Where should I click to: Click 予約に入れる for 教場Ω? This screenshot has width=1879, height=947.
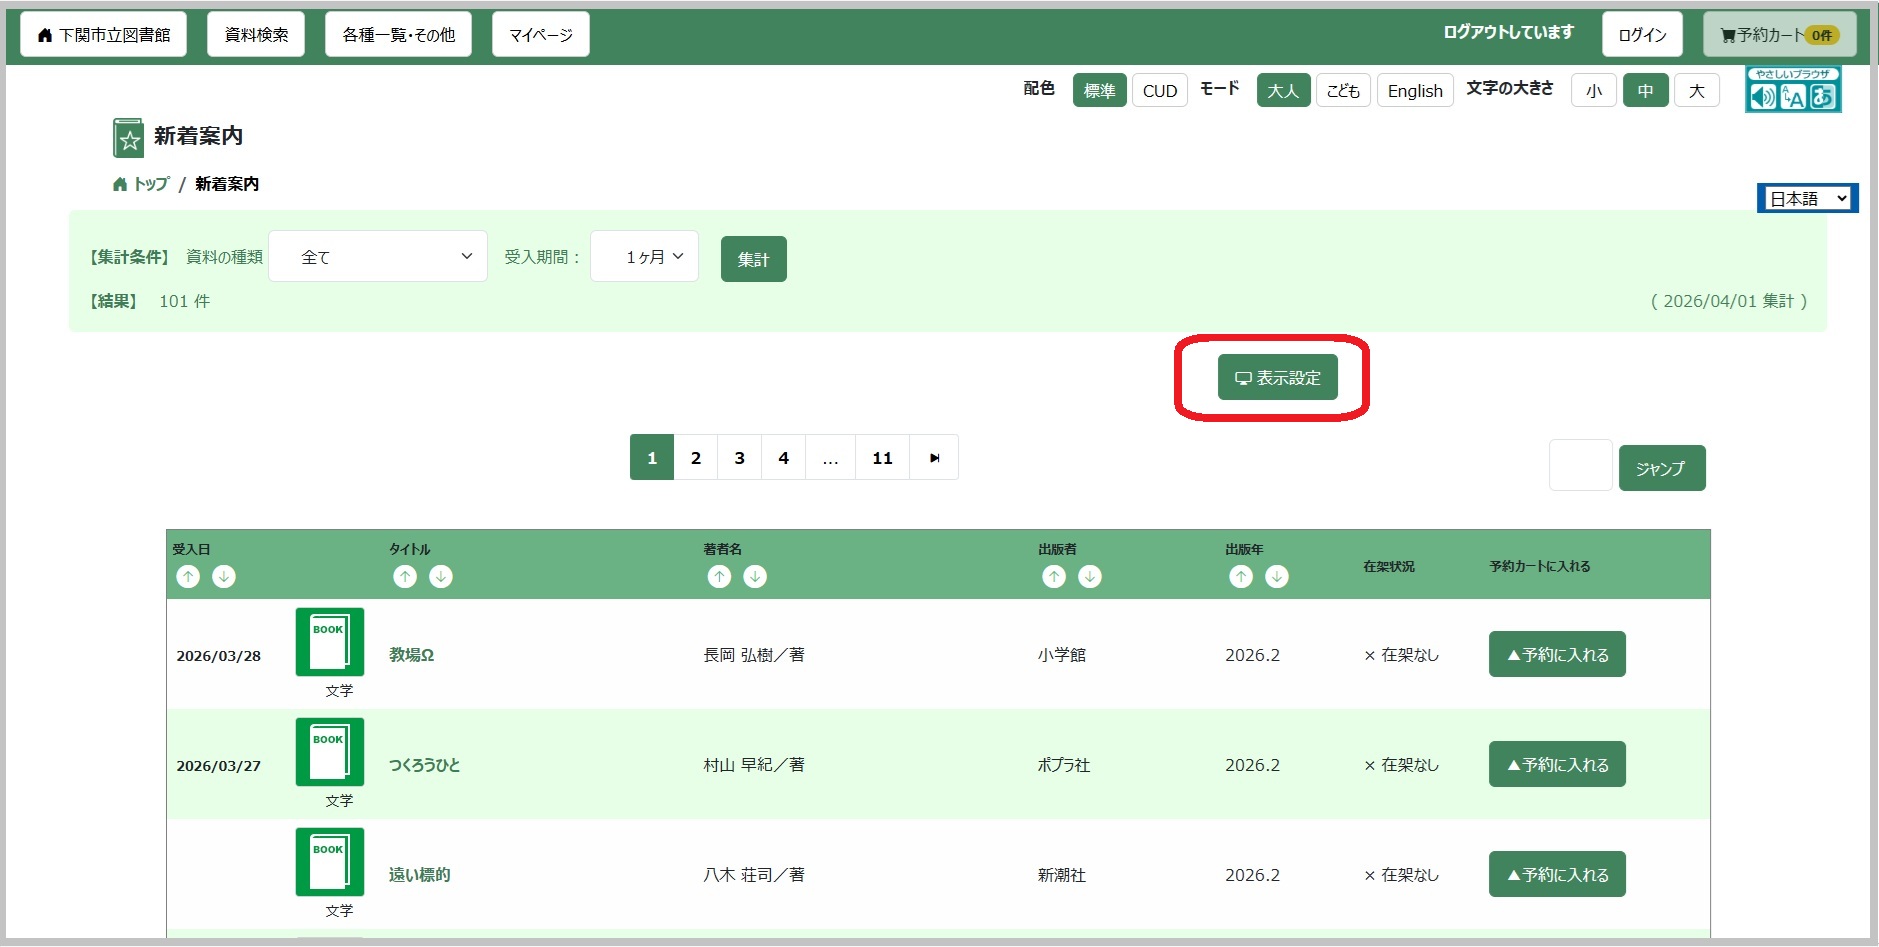pos(1556,654)
